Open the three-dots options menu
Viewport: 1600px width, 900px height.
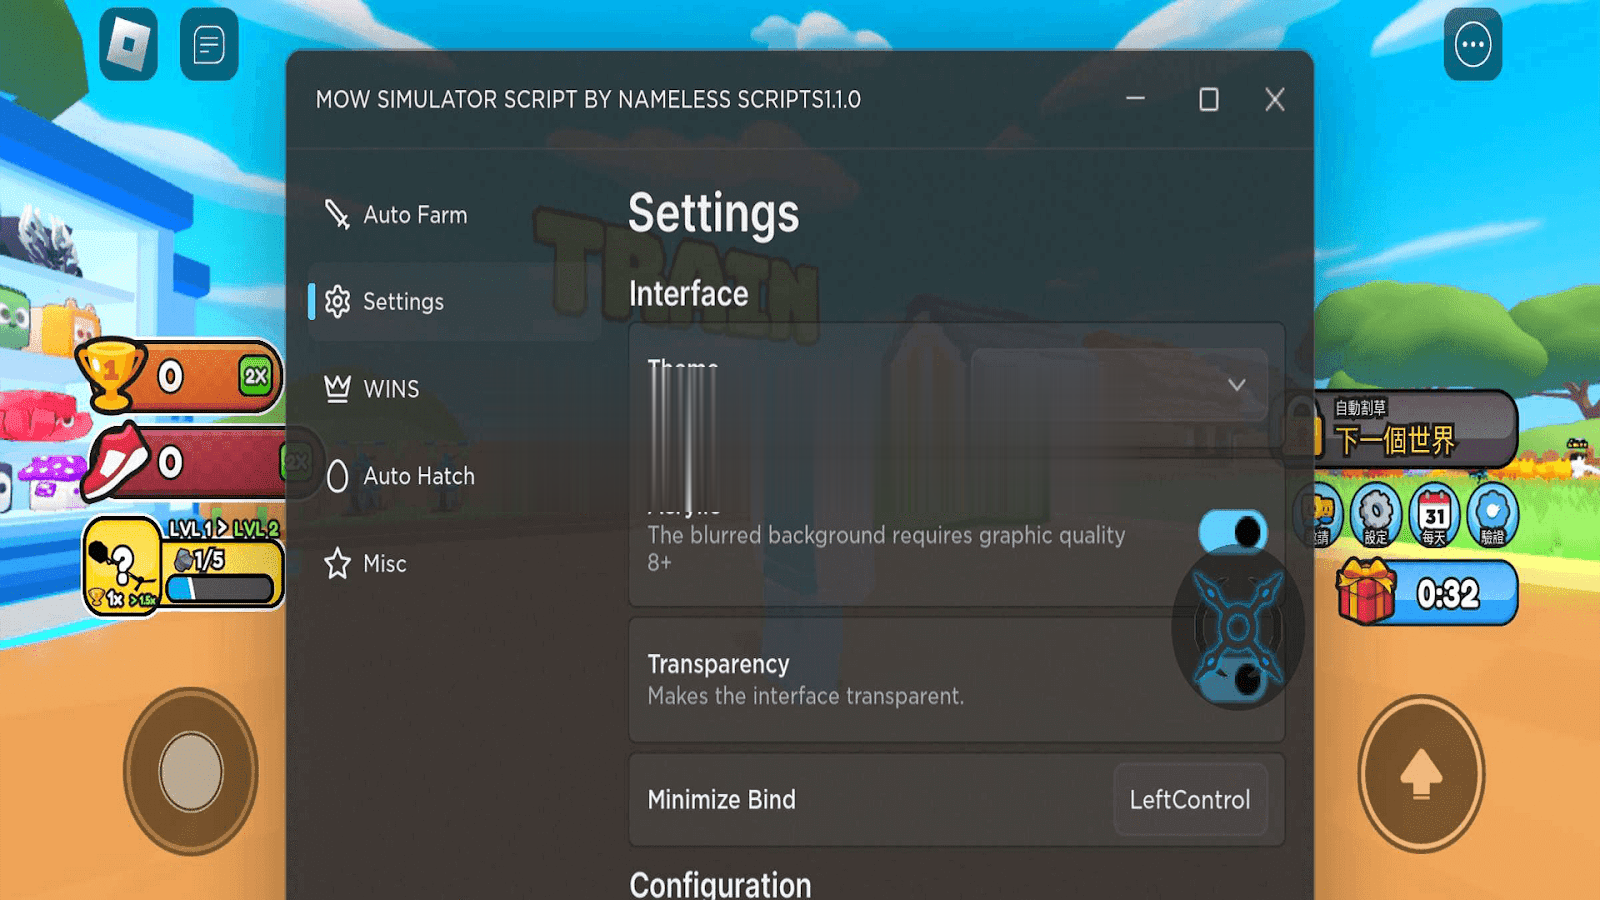[x=1472, y=44]
